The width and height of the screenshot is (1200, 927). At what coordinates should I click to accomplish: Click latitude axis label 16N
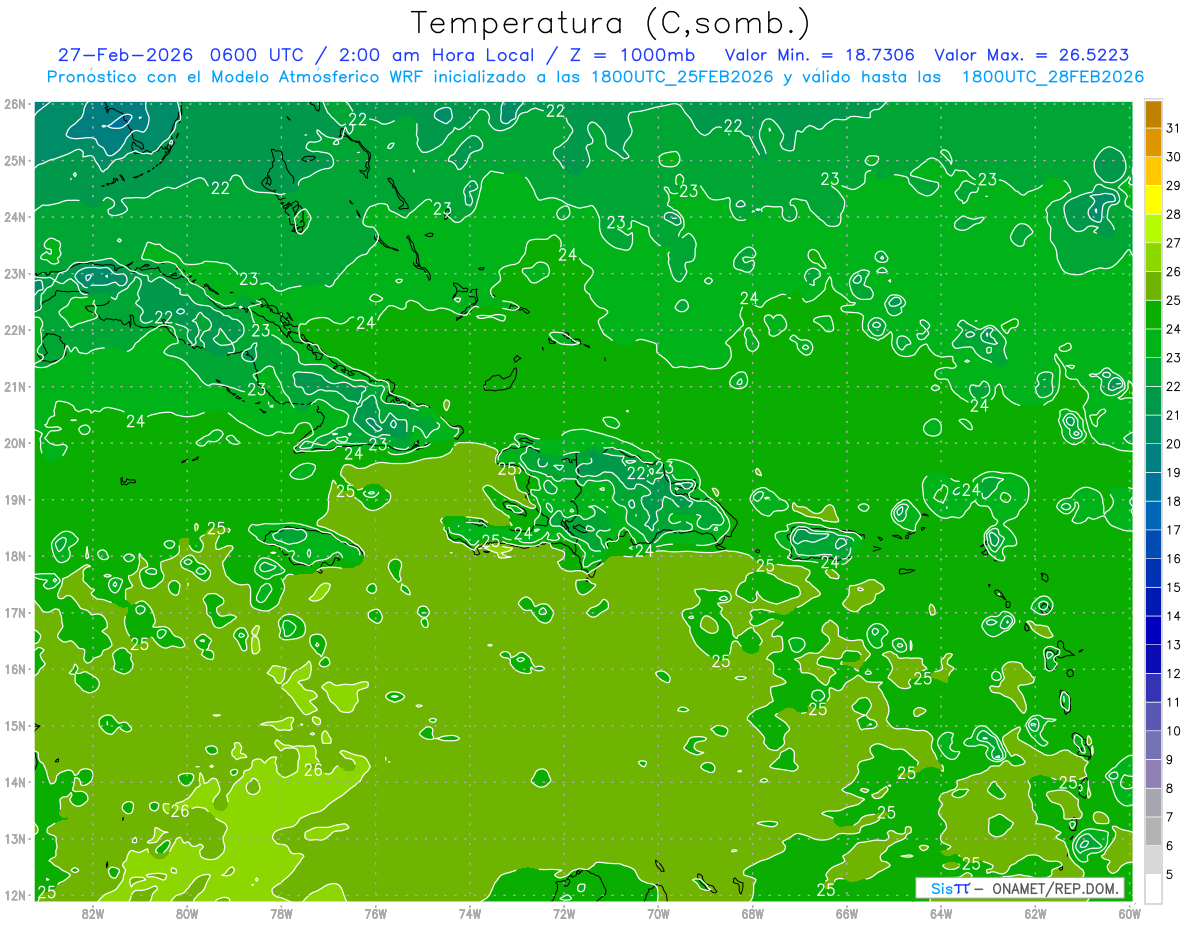pos(14,669)
